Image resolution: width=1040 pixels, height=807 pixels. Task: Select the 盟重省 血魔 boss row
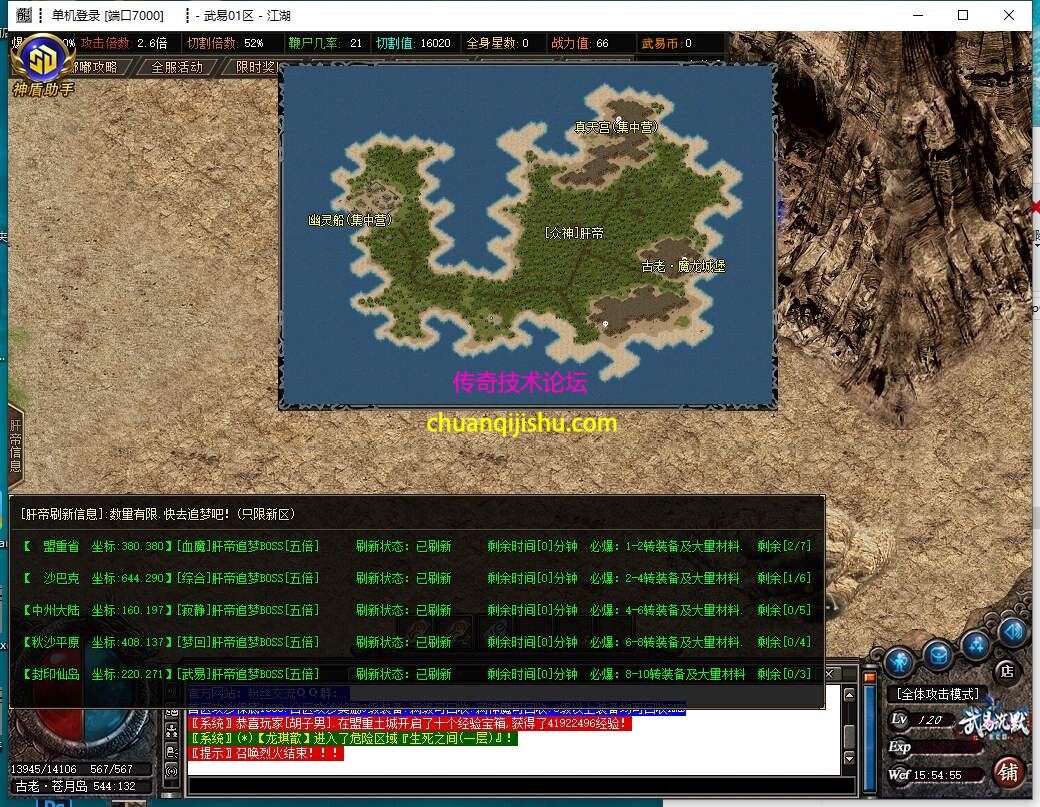(415, 547)
